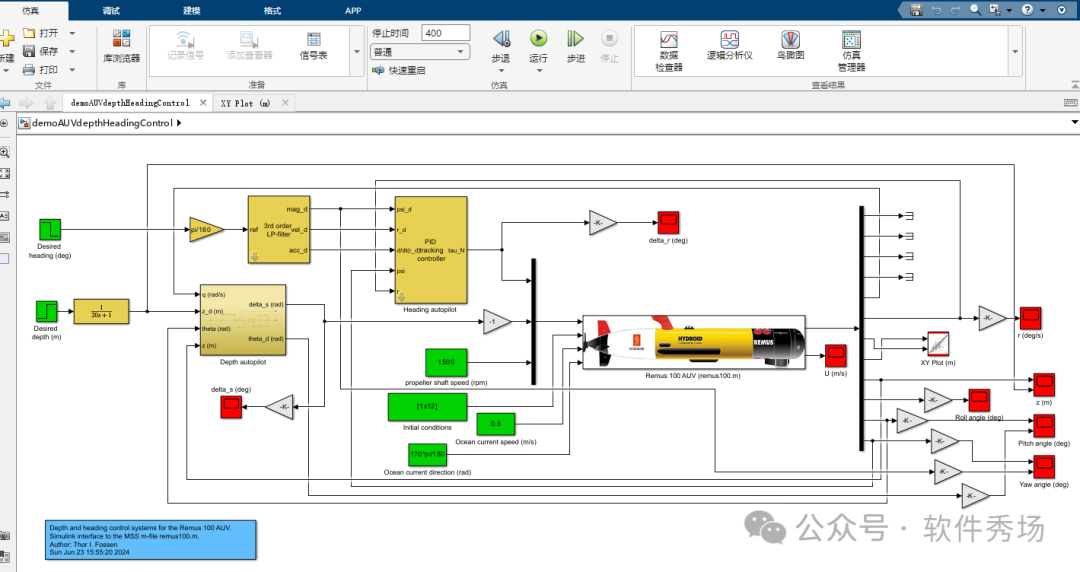Viewport: 1080px width, 572px height.
Task: Select the U (m/s) scope block
Action: pos(835,356)
